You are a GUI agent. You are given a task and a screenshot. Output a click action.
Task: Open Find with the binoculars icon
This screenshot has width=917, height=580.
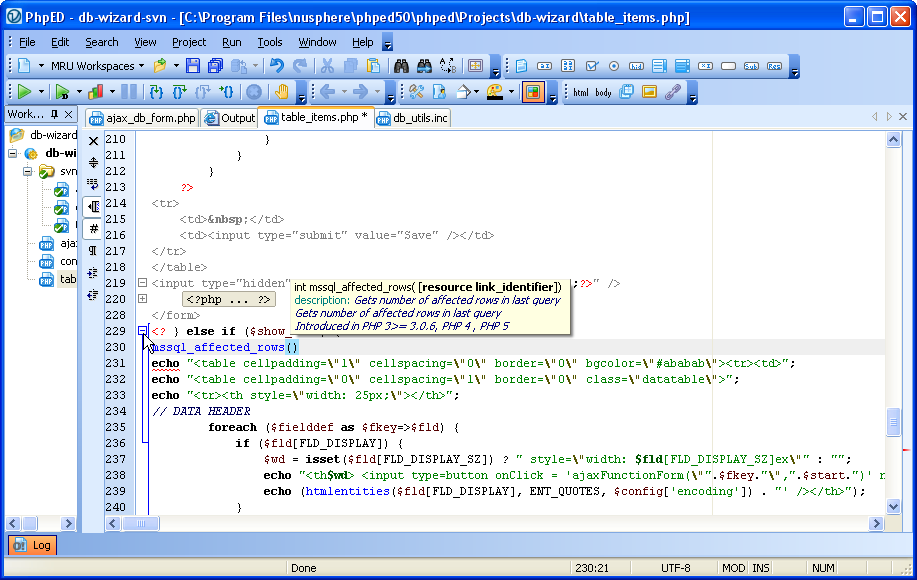pos(401,66)
